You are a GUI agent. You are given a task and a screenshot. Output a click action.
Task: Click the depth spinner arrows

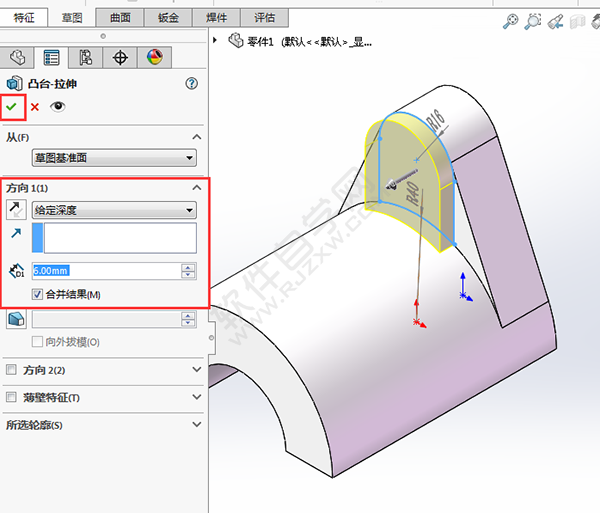click(188, 271)
